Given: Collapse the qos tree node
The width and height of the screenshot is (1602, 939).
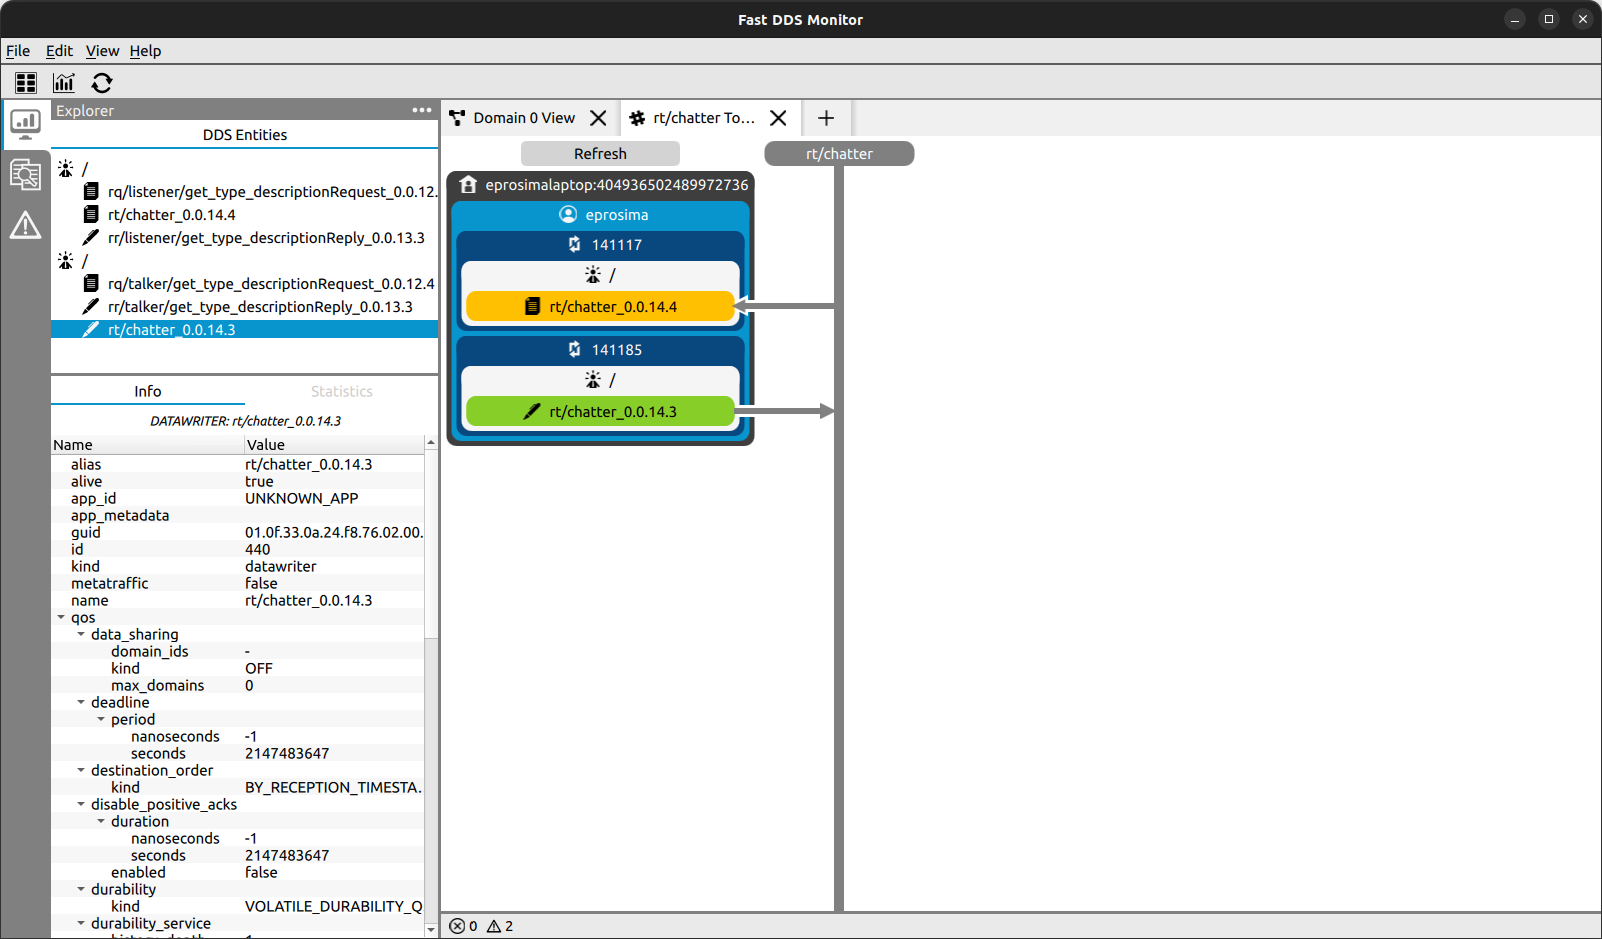Looking at the screenshot, I should [62, 618].
